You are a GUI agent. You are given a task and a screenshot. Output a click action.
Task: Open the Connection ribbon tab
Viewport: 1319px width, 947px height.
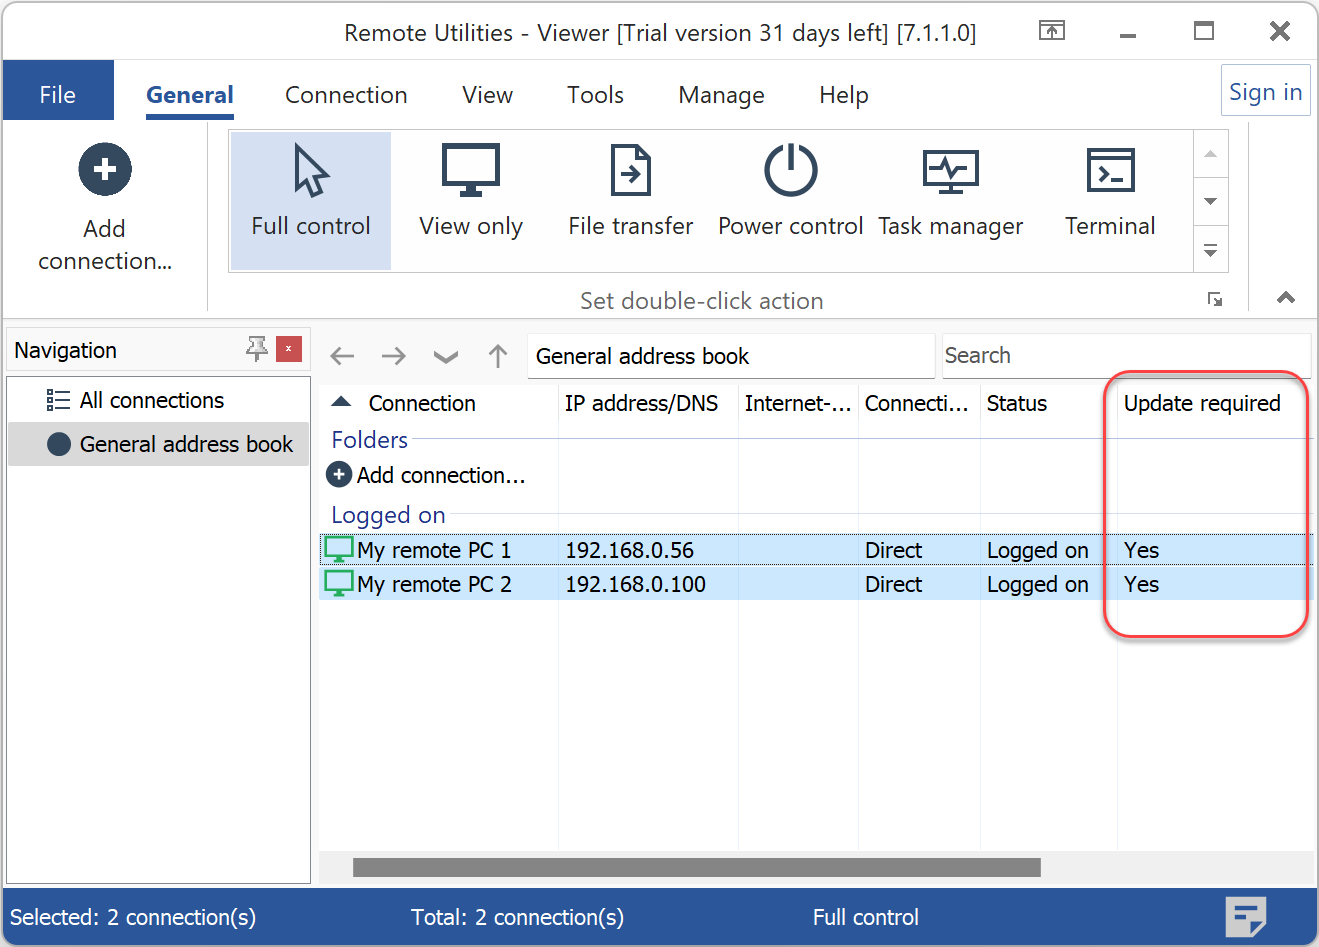point(346,95)
